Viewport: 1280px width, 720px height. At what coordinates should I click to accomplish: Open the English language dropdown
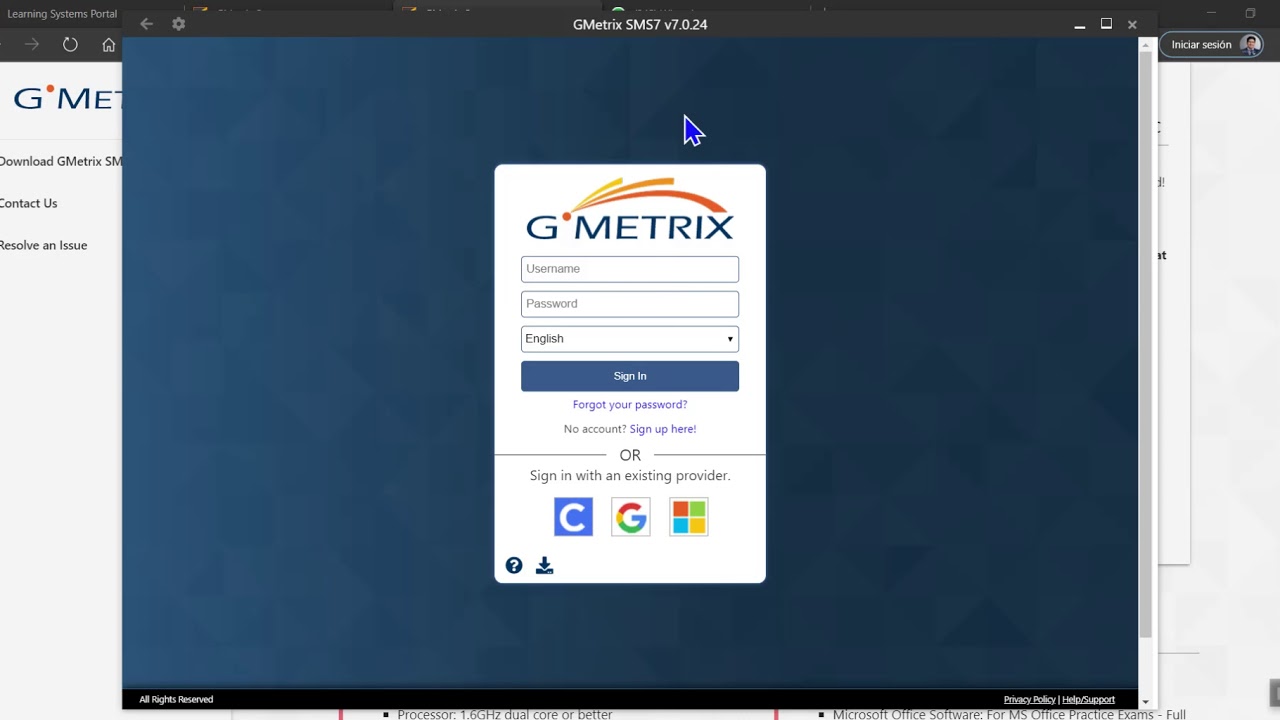pos(630,339)
